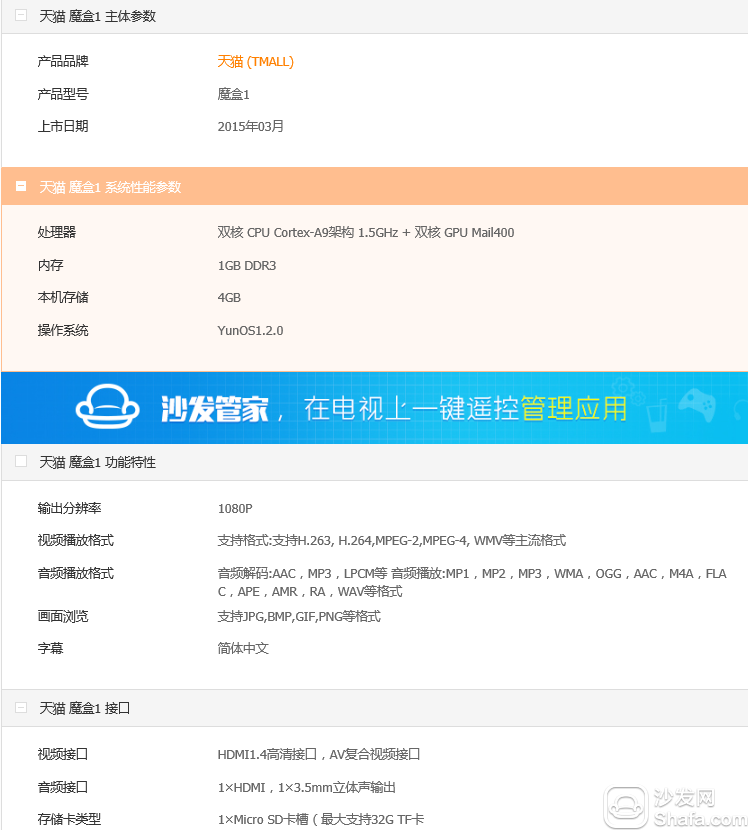This screenshot has width=748, height=830.
Task: Select the 天猫 魔盒1 系统性能参数 header title
Action: pos(110,187)
